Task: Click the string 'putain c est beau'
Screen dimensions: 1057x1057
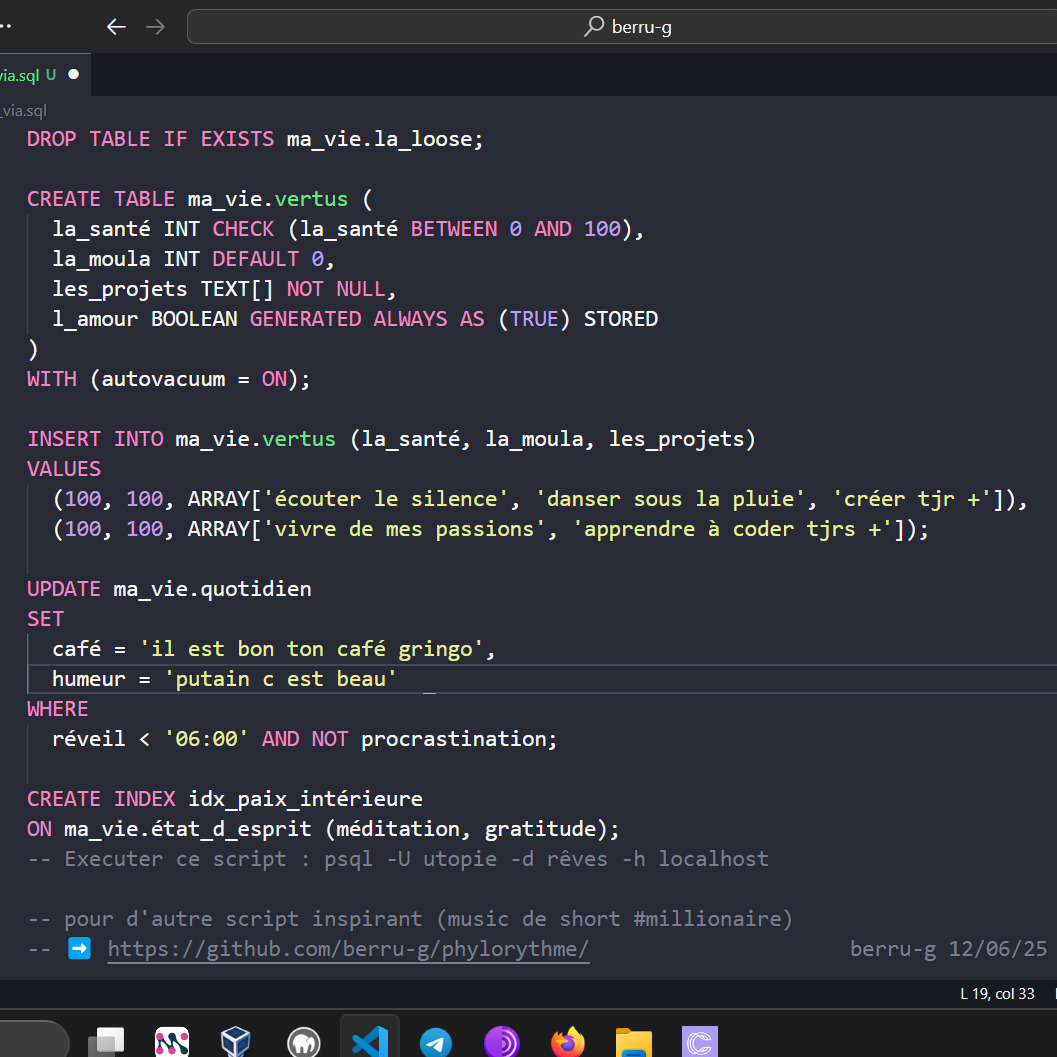Action: (280, 679)
